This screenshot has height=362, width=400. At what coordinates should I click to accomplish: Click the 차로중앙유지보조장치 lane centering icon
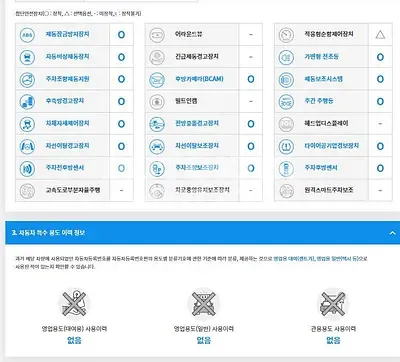coord(157,191)
